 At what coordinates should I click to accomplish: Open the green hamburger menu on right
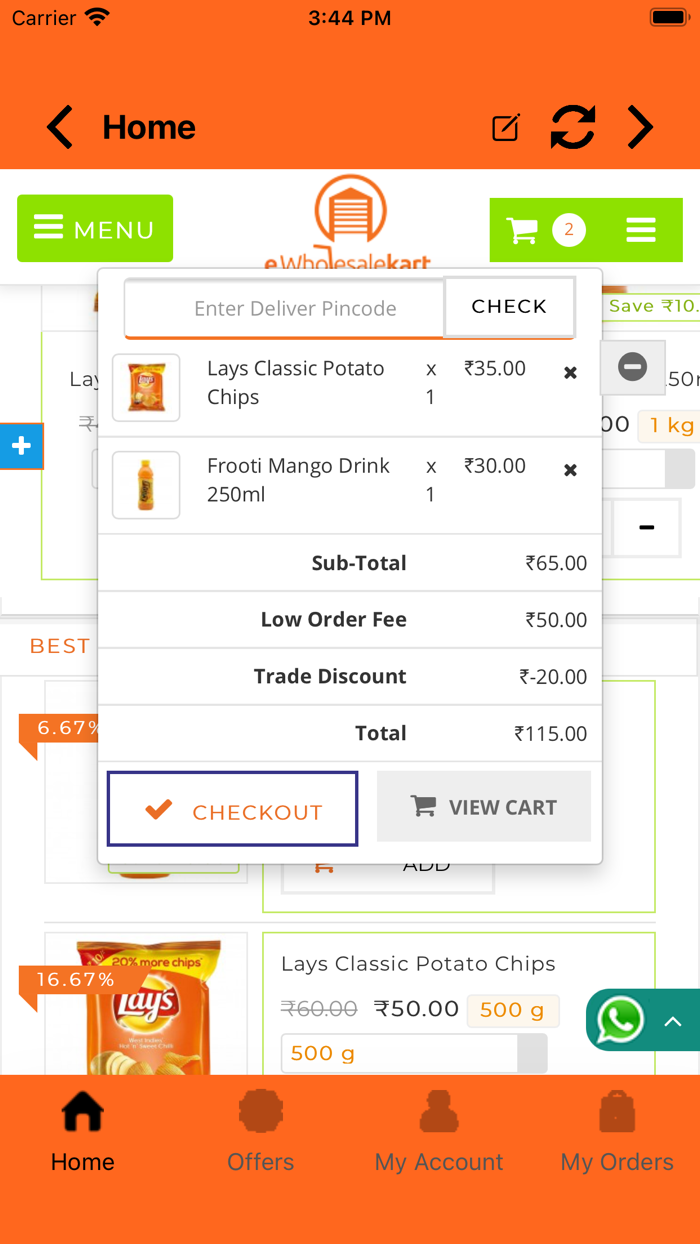(641, 230)
